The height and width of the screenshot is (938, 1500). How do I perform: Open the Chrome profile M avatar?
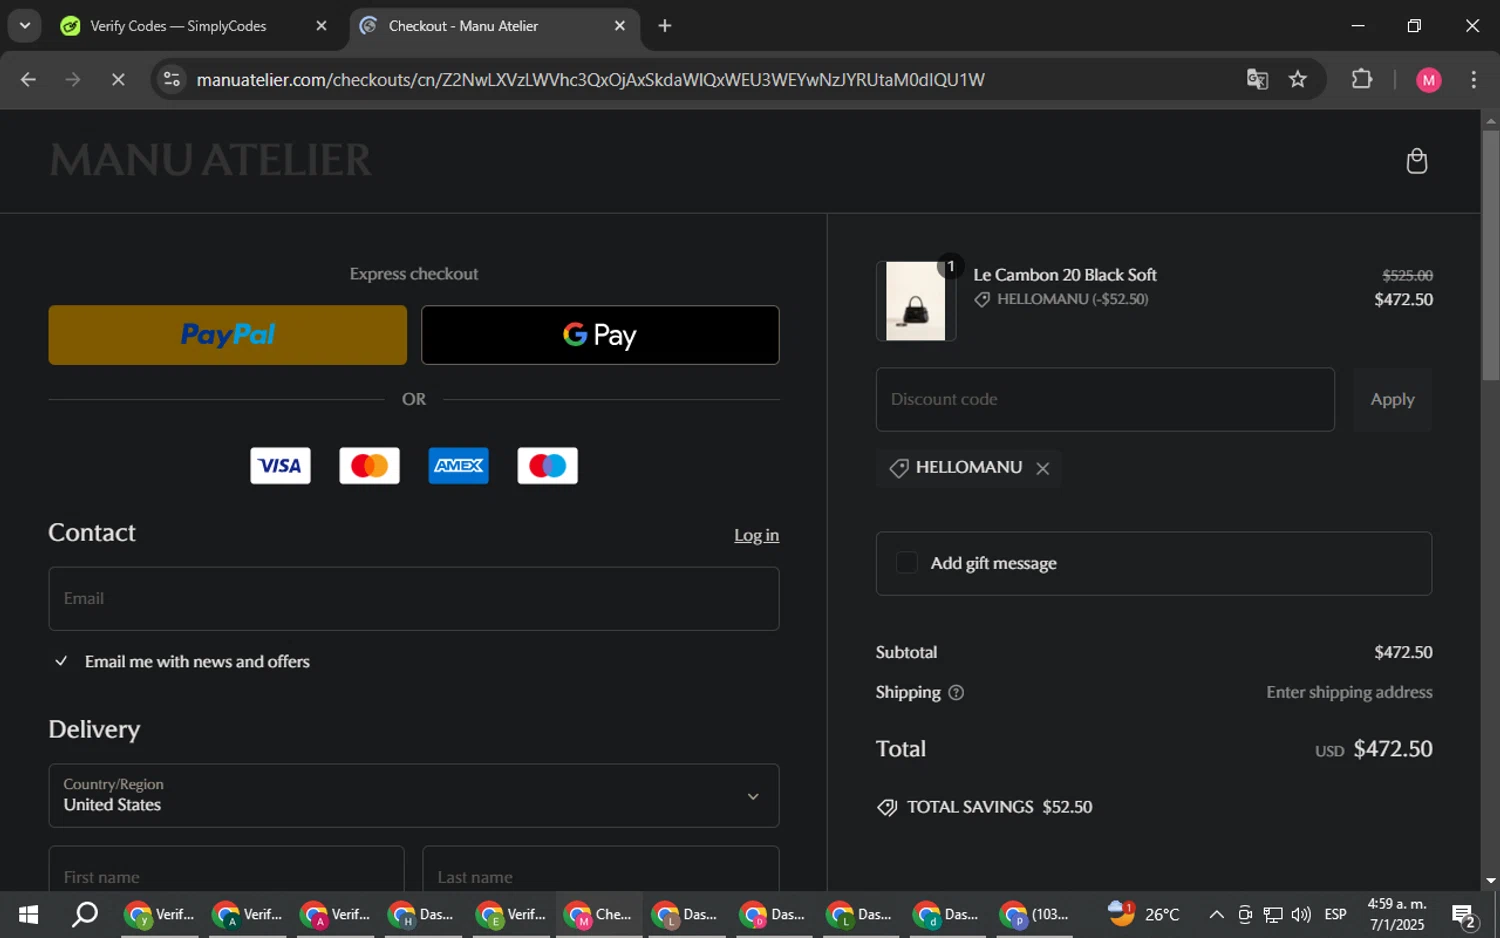(1429, 80)
